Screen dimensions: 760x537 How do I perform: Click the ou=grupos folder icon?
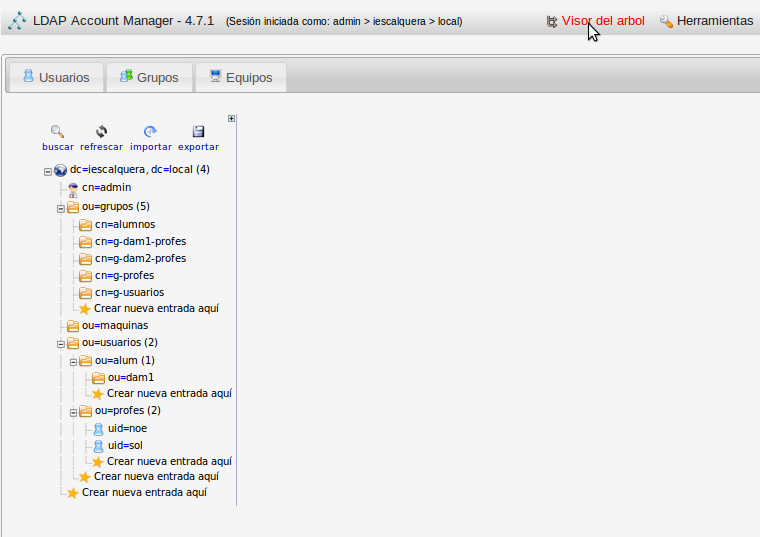tap(73, 207)
